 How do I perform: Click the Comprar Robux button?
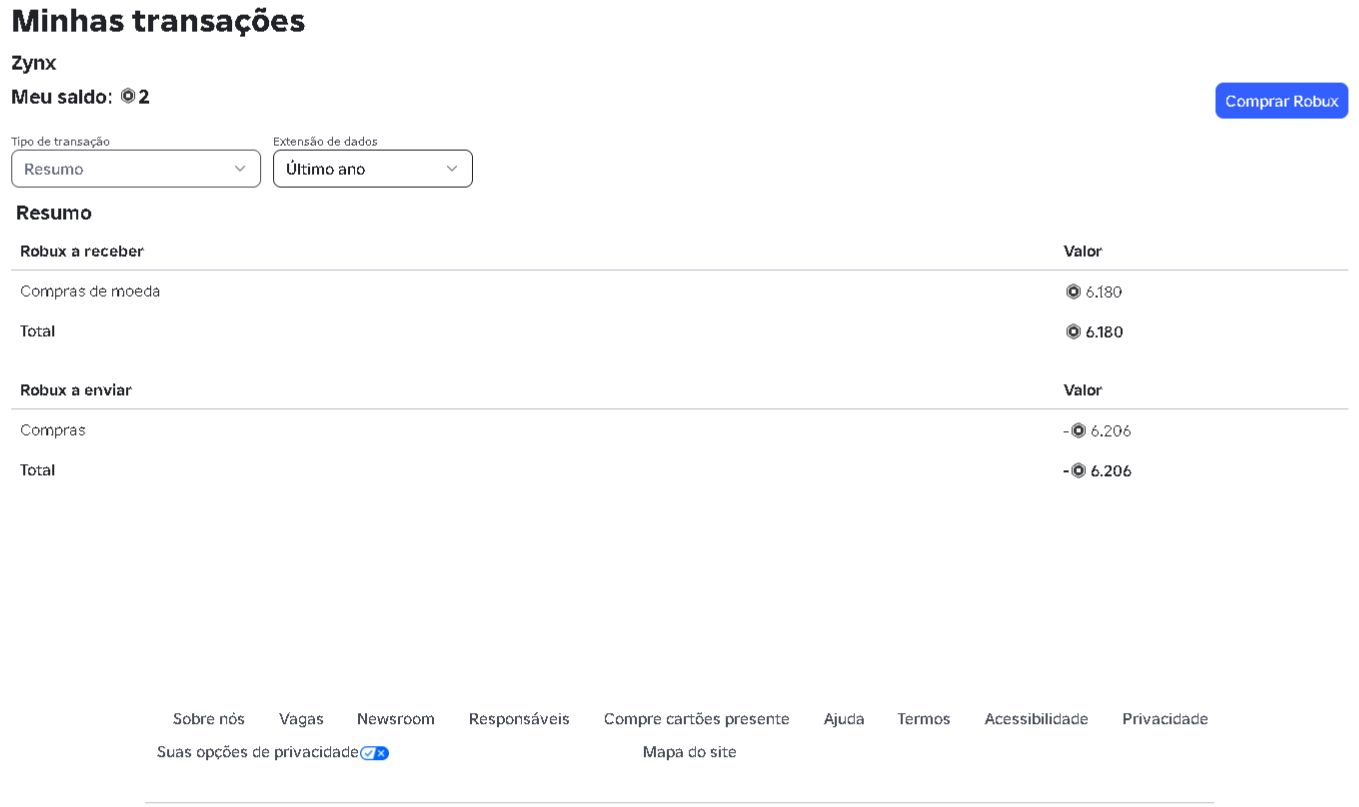point(1282,101)
